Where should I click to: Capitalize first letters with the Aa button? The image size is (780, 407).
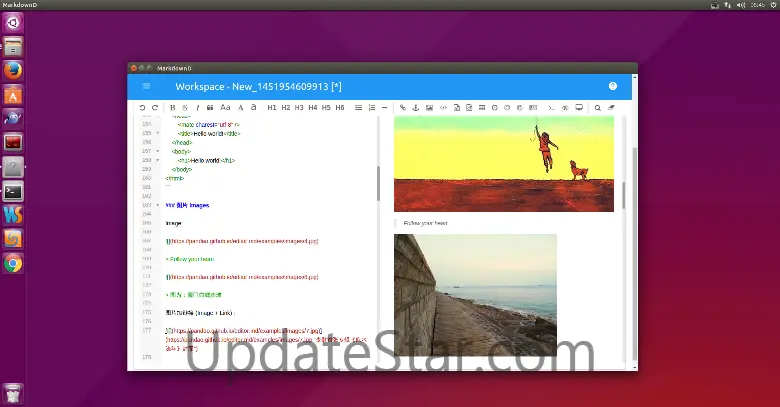(x=225, y=107)
